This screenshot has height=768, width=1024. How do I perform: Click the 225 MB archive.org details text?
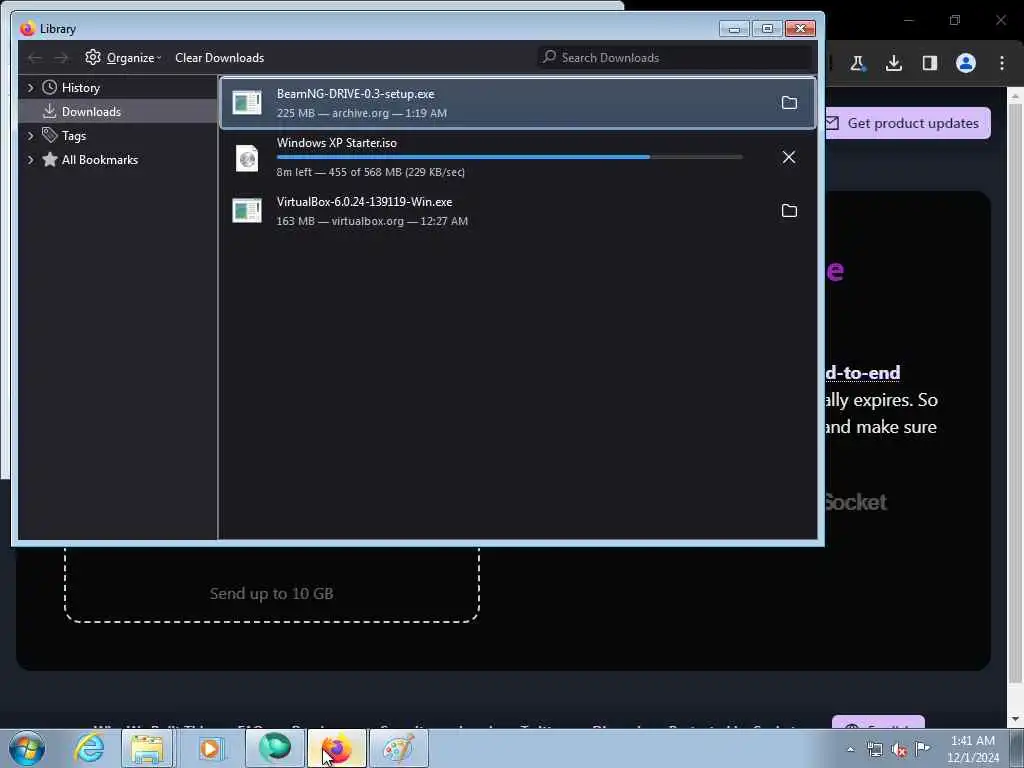pyautogui.click(x=361, y=113)
